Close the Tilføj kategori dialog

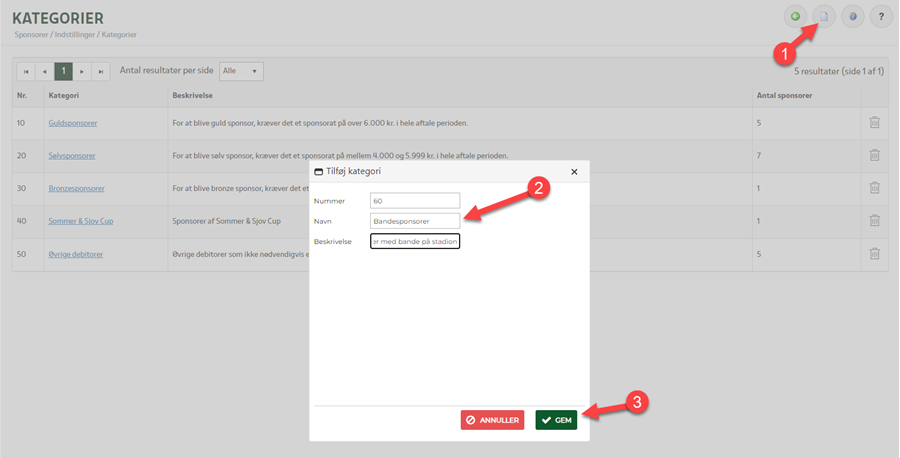point(574,172)
